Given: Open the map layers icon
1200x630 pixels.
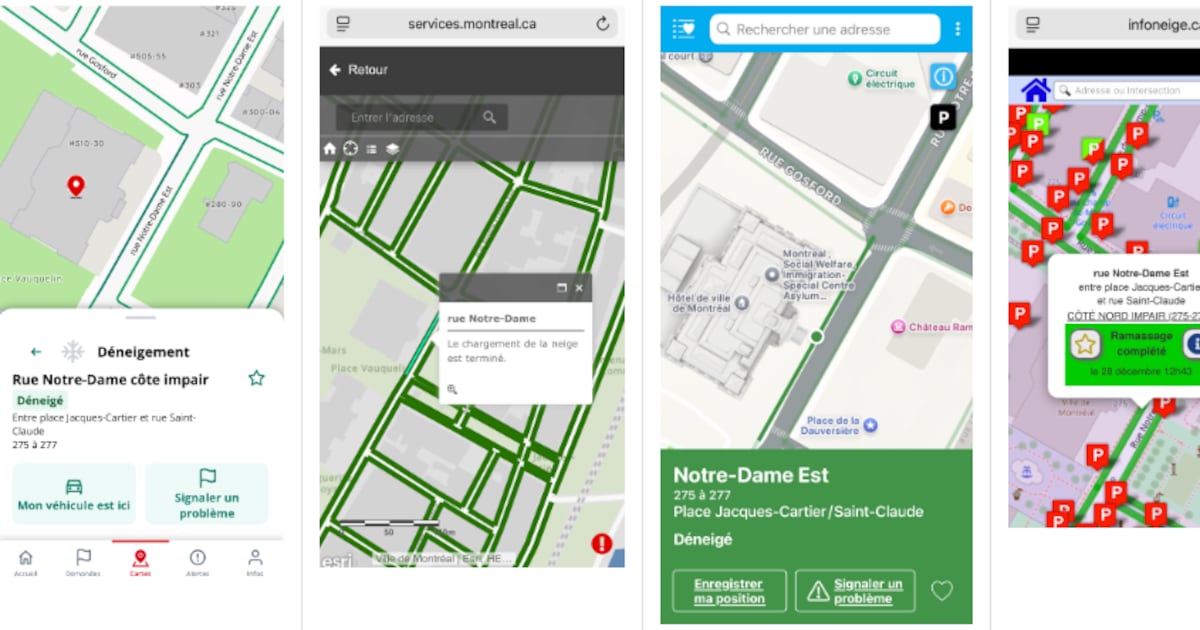Looking at the screenshot, I should coord(392,149).
